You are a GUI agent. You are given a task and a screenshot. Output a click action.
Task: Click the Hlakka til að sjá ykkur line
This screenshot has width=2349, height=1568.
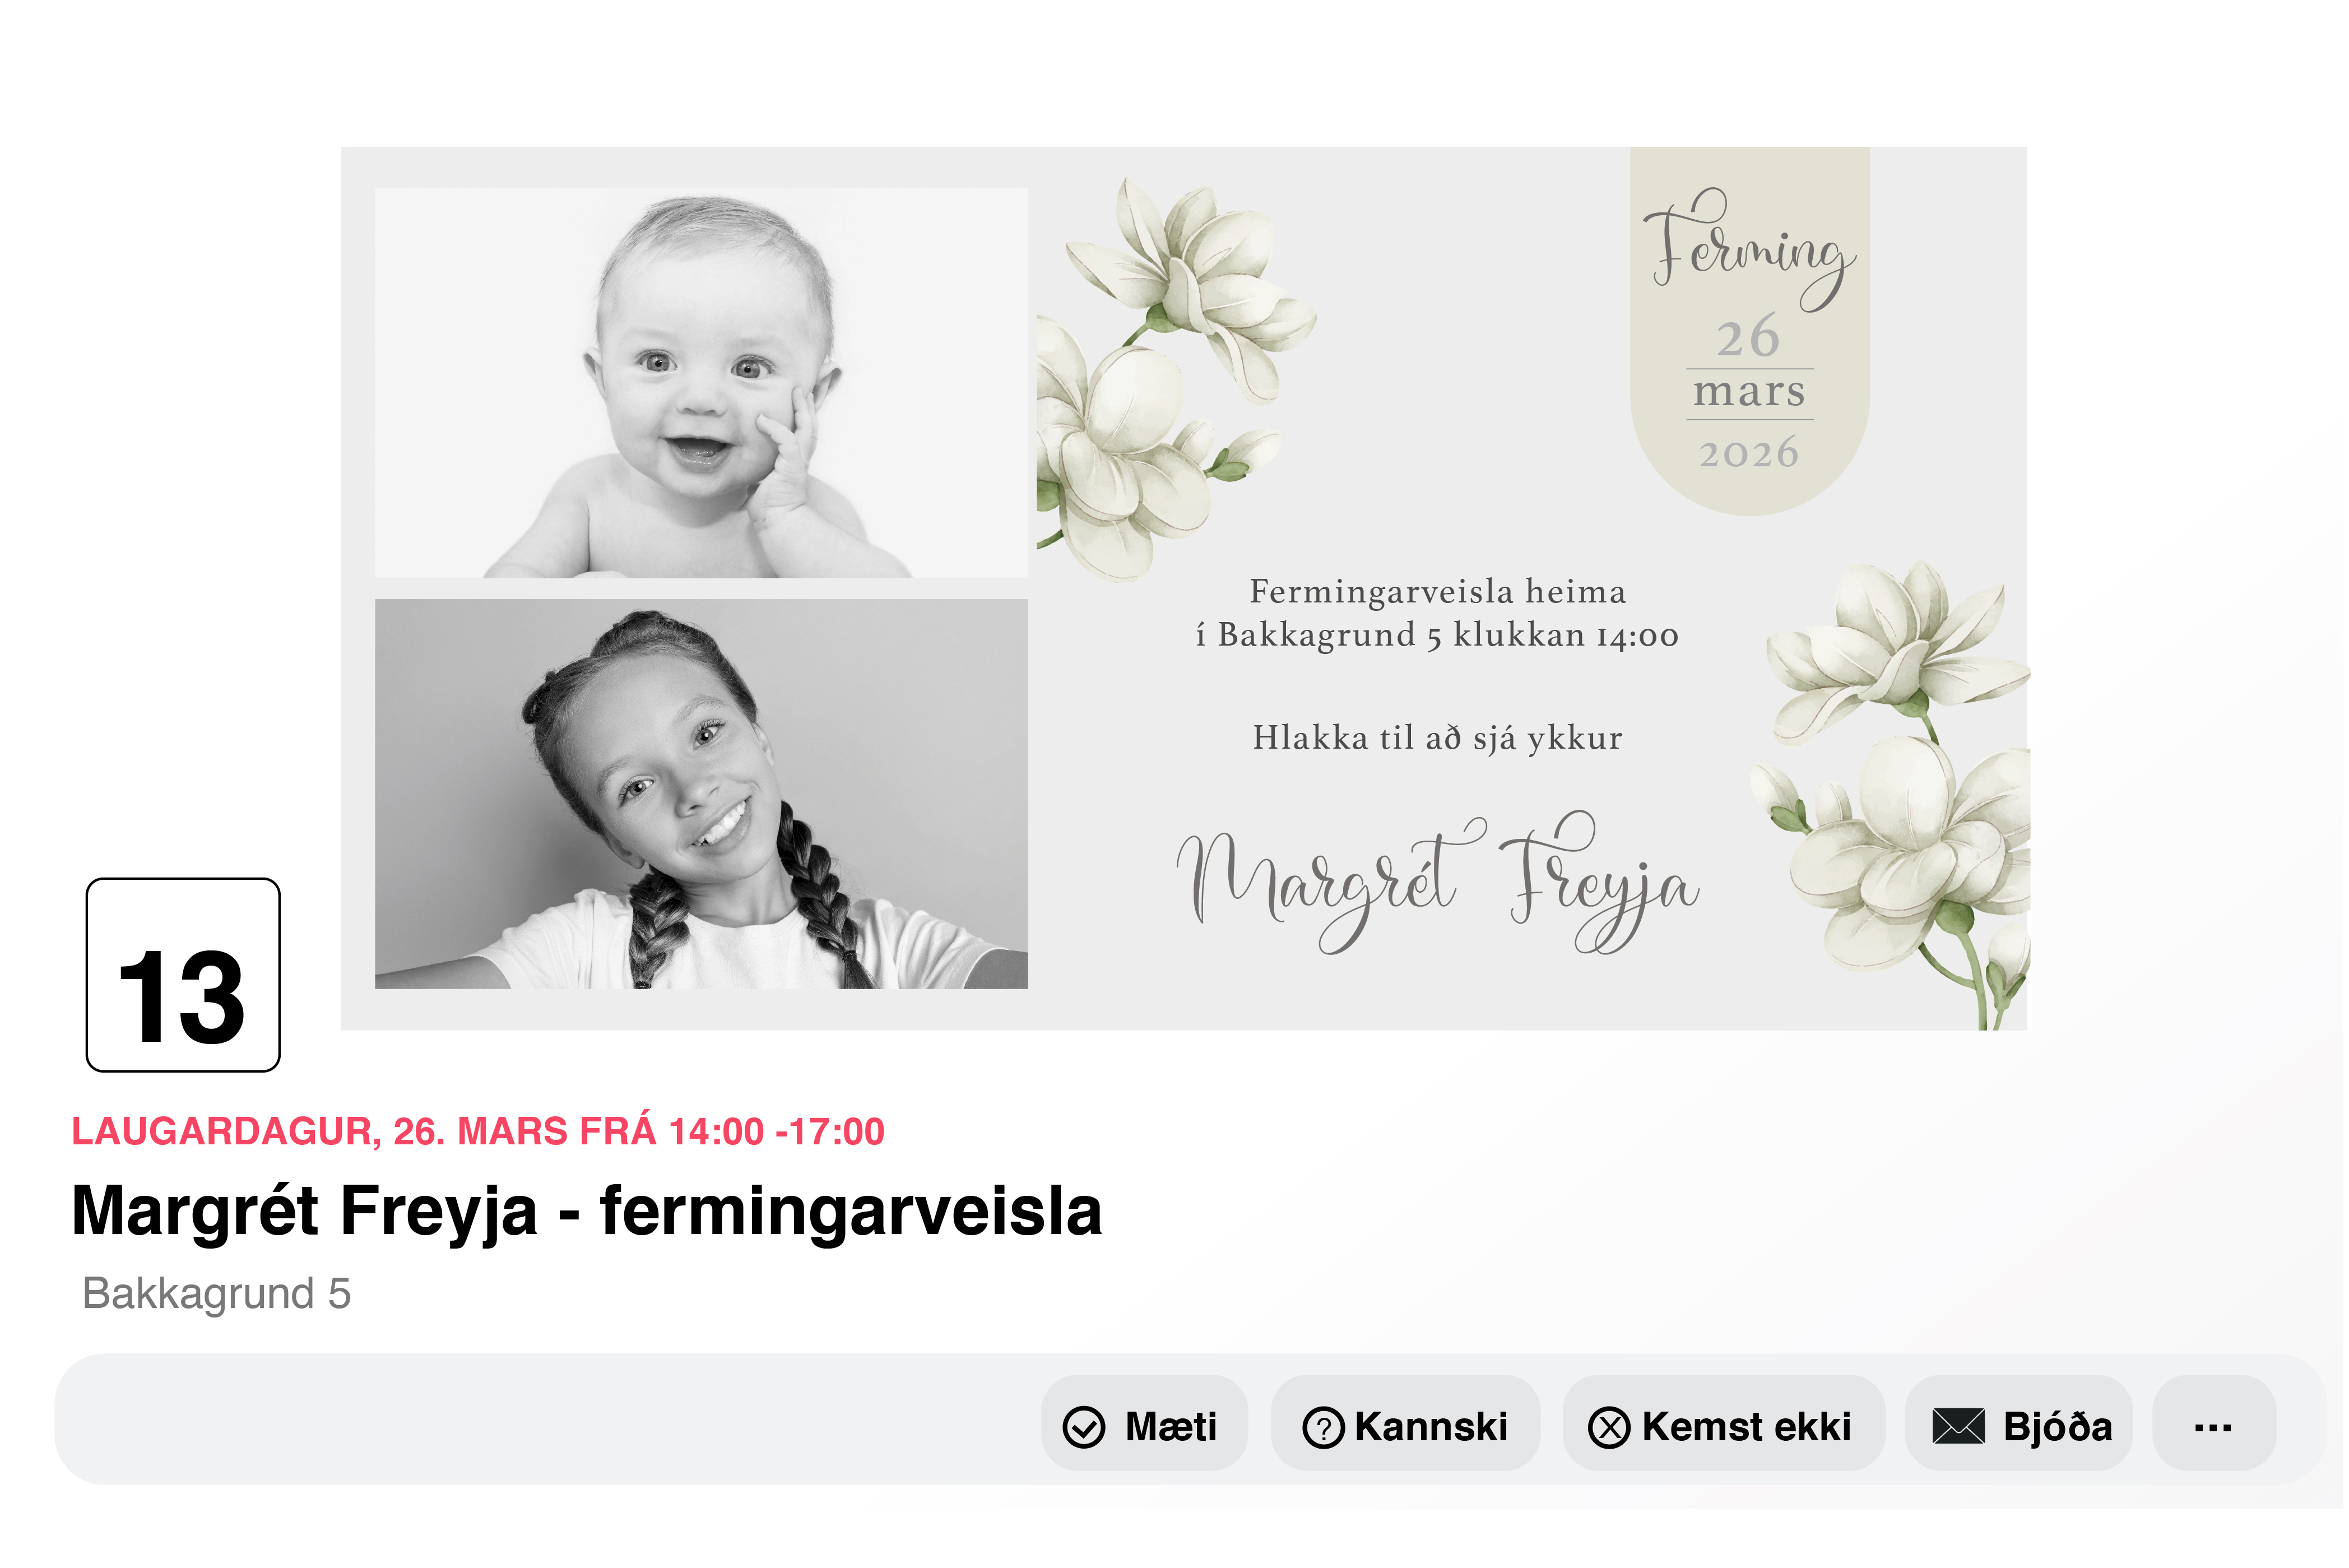tap(1438, 738)
